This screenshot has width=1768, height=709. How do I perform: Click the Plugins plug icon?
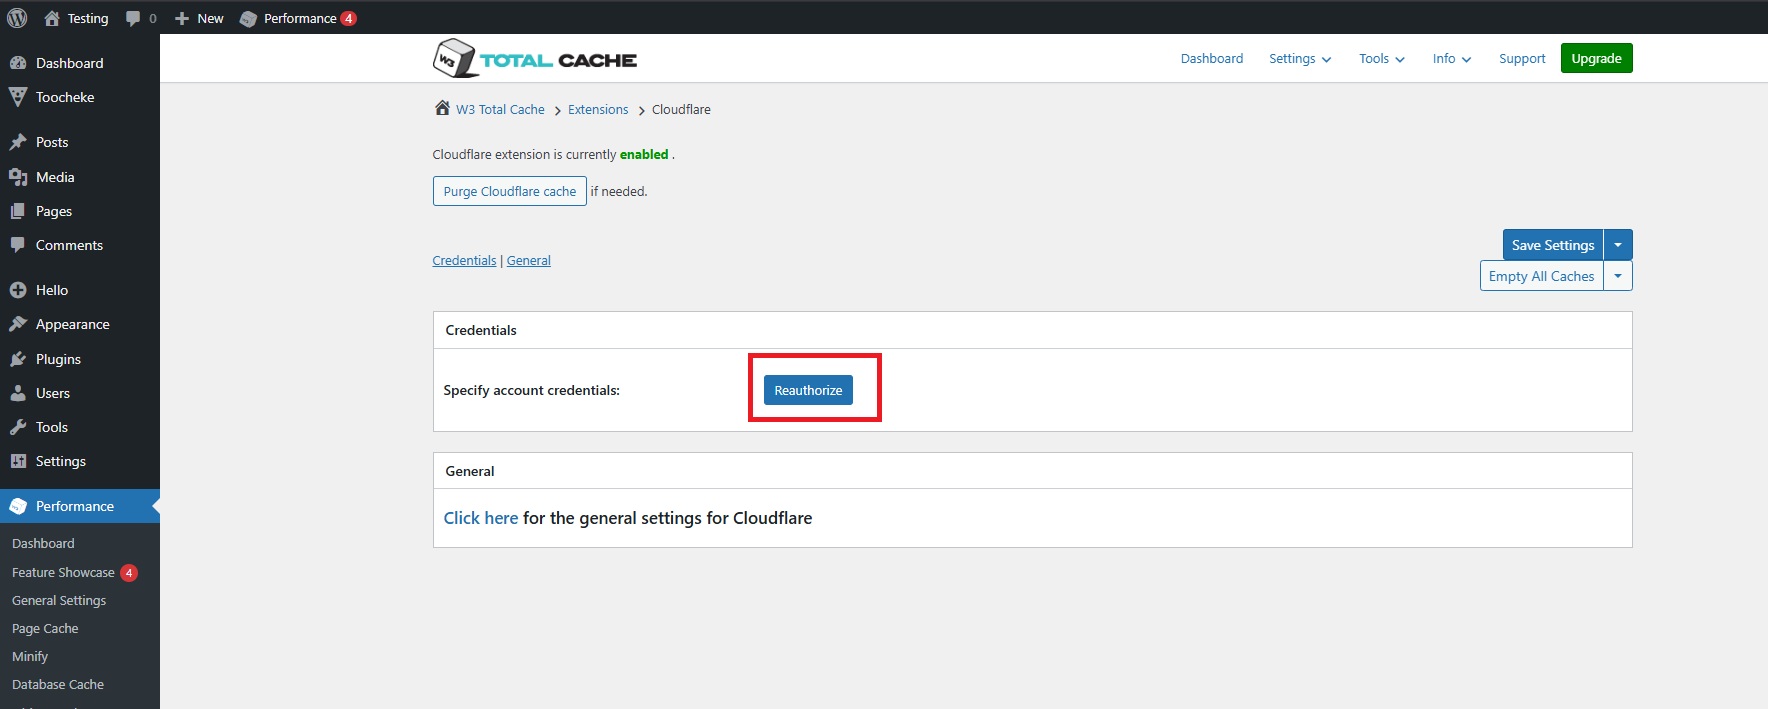[x=18, y=359]
